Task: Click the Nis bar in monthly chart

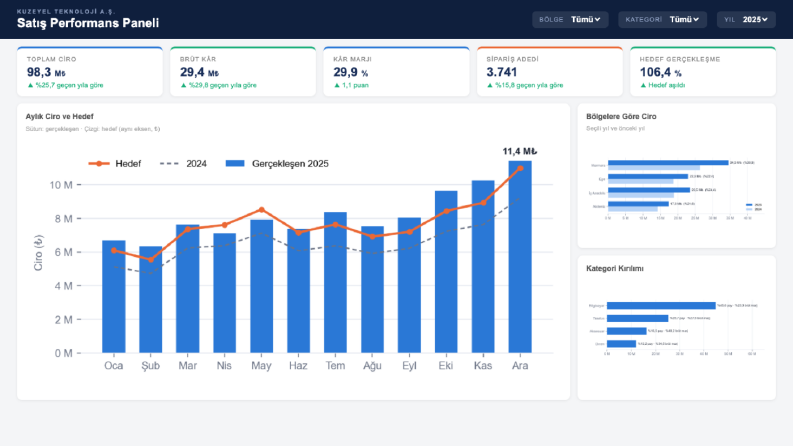Action: click(225, 293)
